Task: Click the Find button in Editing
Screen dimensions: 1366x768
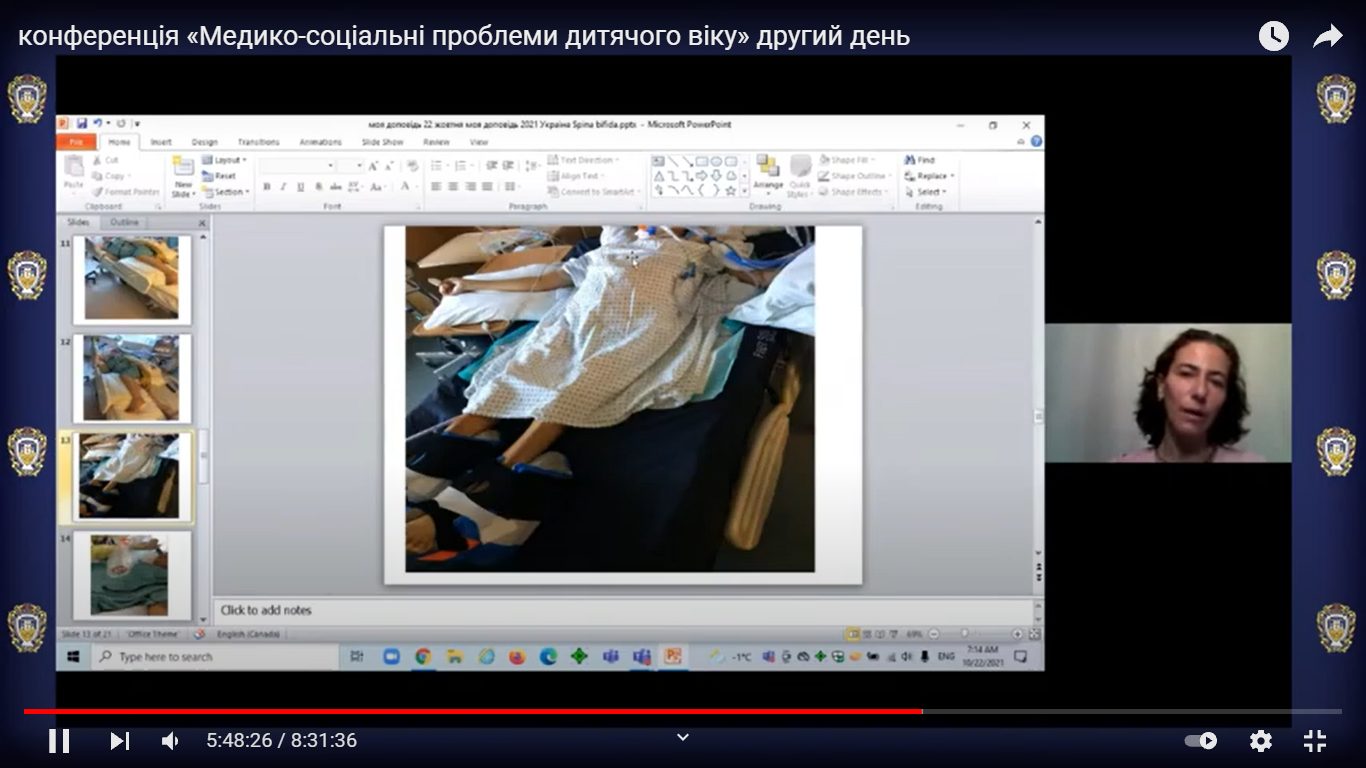Action: coord(921,160)
